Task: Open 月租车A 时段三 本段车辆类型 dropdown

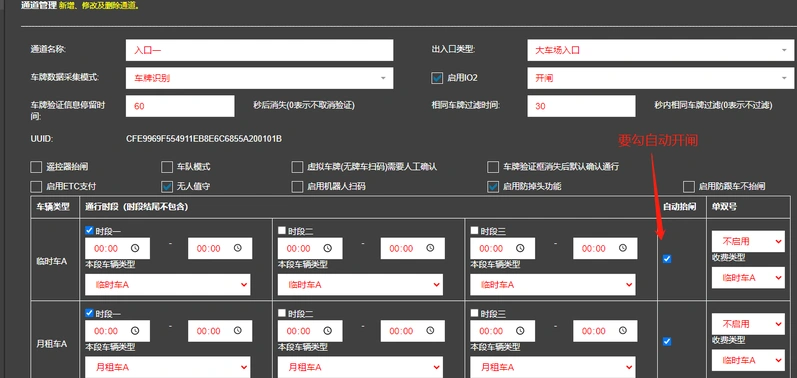Action: (x=553, y=367)
